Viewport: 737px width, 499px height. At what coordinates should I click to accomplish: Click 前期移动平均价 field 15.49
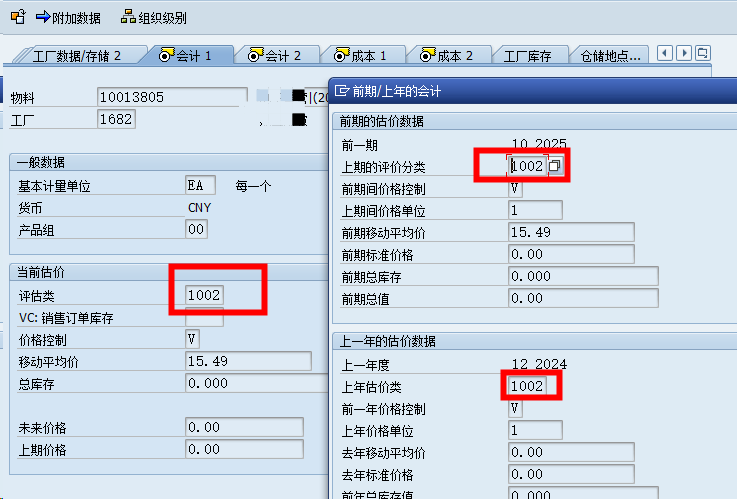tap(571, 232)
